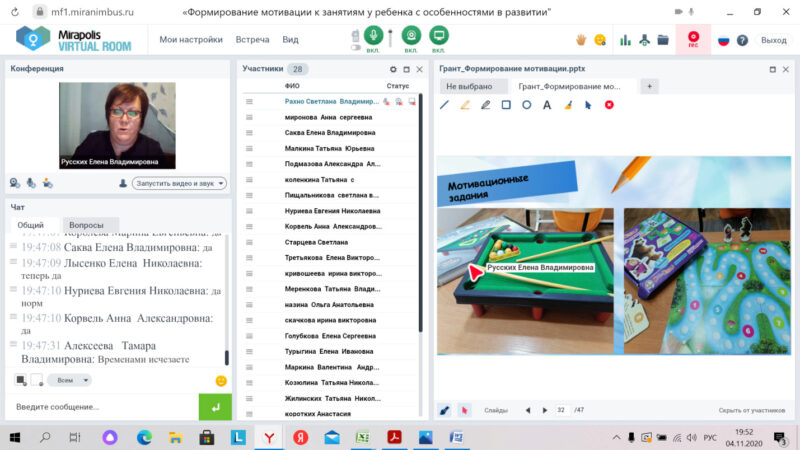Go to previous slide arrow
This screenshot has width=800, height=450.
[528, 410]
